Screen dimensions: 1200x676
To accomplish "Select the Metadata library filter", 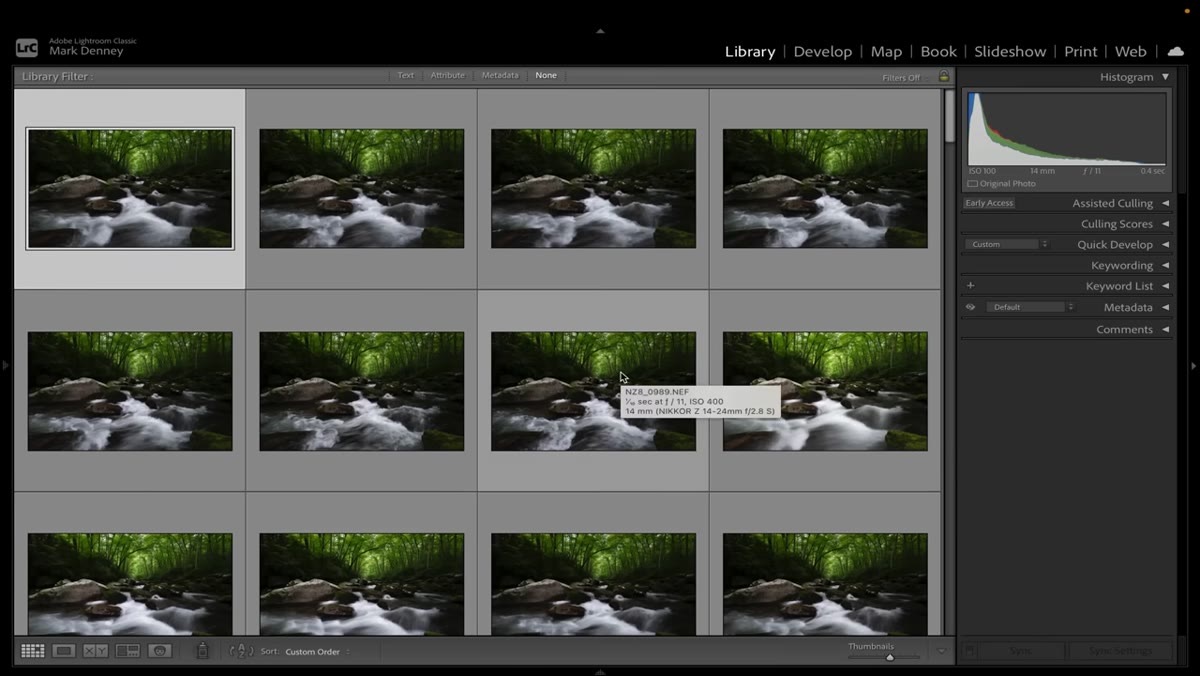I will pos(500,76).
